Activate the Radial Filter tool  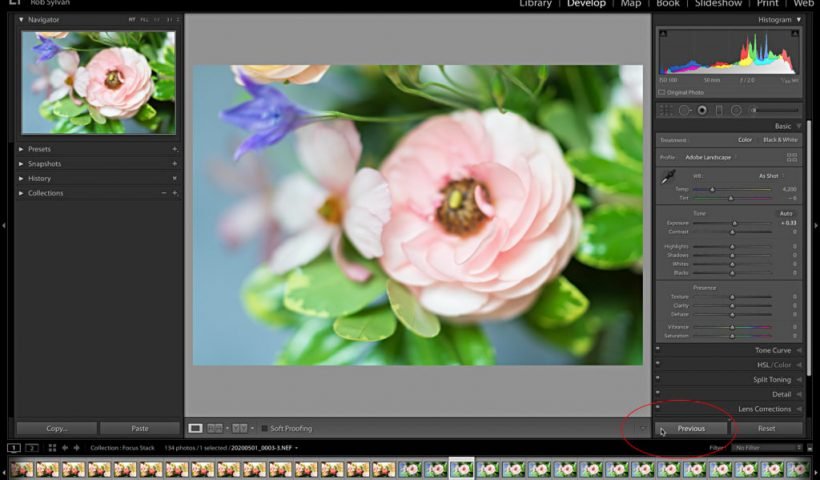tap(736, 110)
